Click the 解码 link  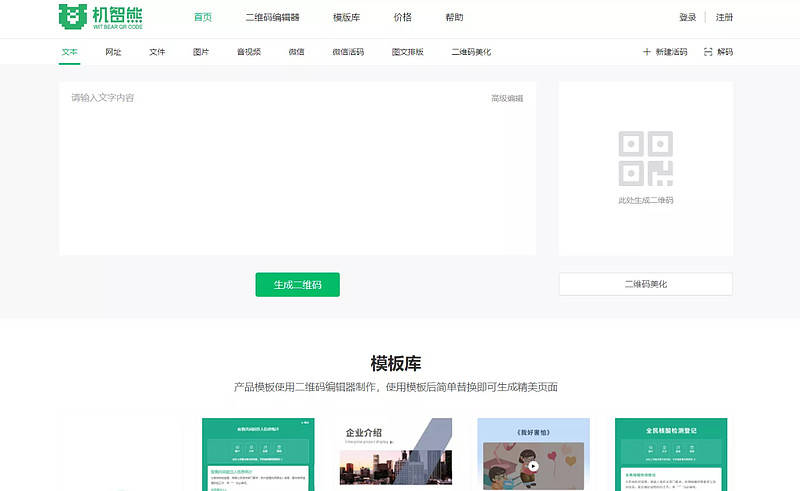tap(725, 52)
